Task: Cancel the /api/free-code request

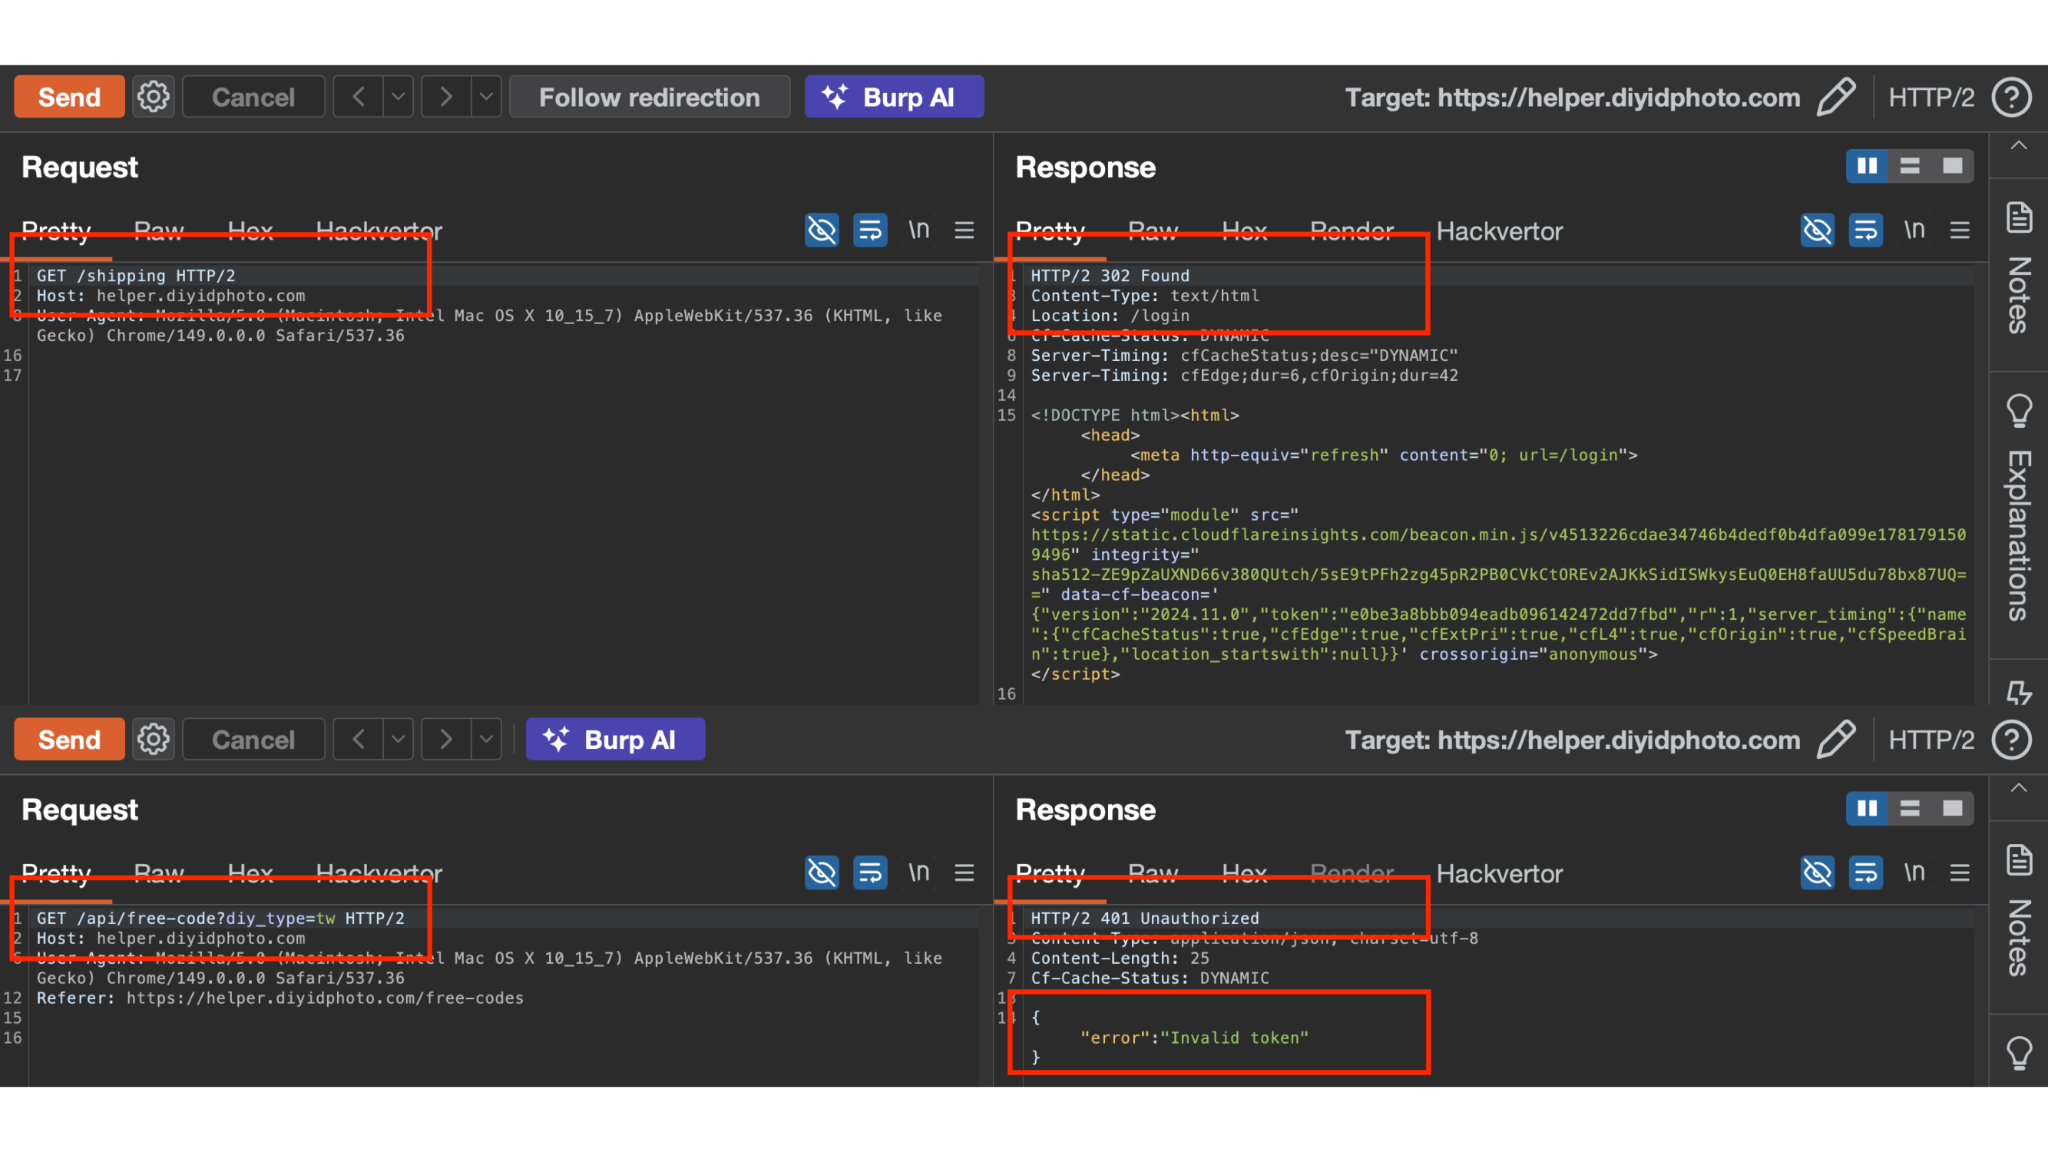Action: [x=253, y=740]
